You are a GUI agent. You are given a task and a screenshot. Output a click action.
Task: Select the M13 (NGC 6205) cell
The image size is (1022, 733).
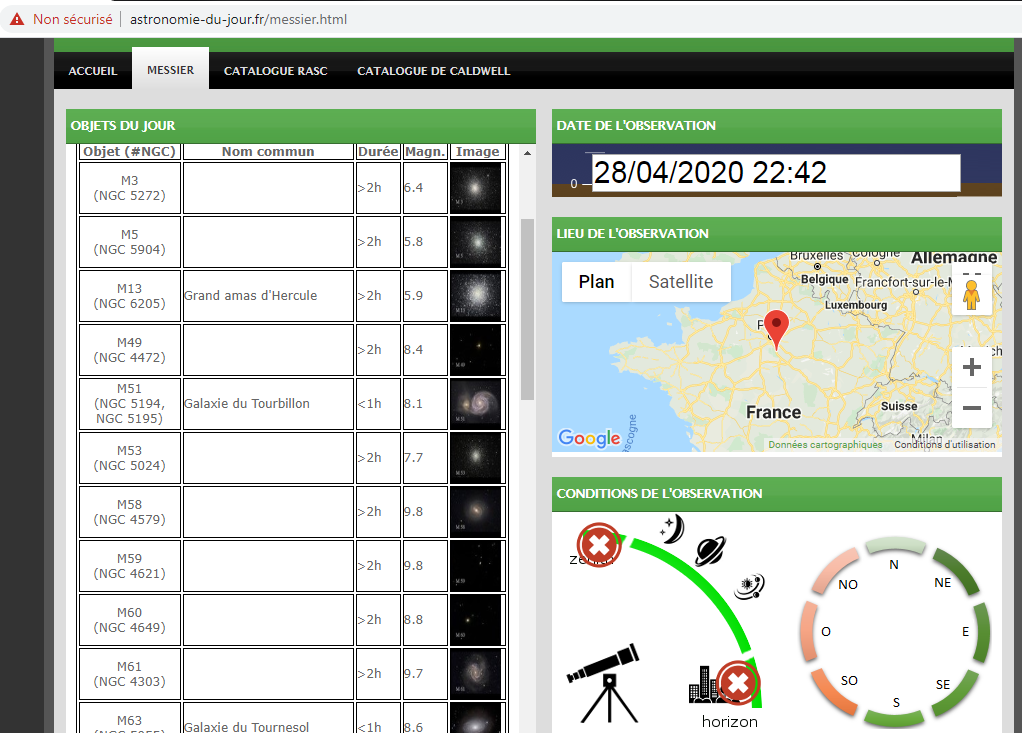click(x=130, y=296)
